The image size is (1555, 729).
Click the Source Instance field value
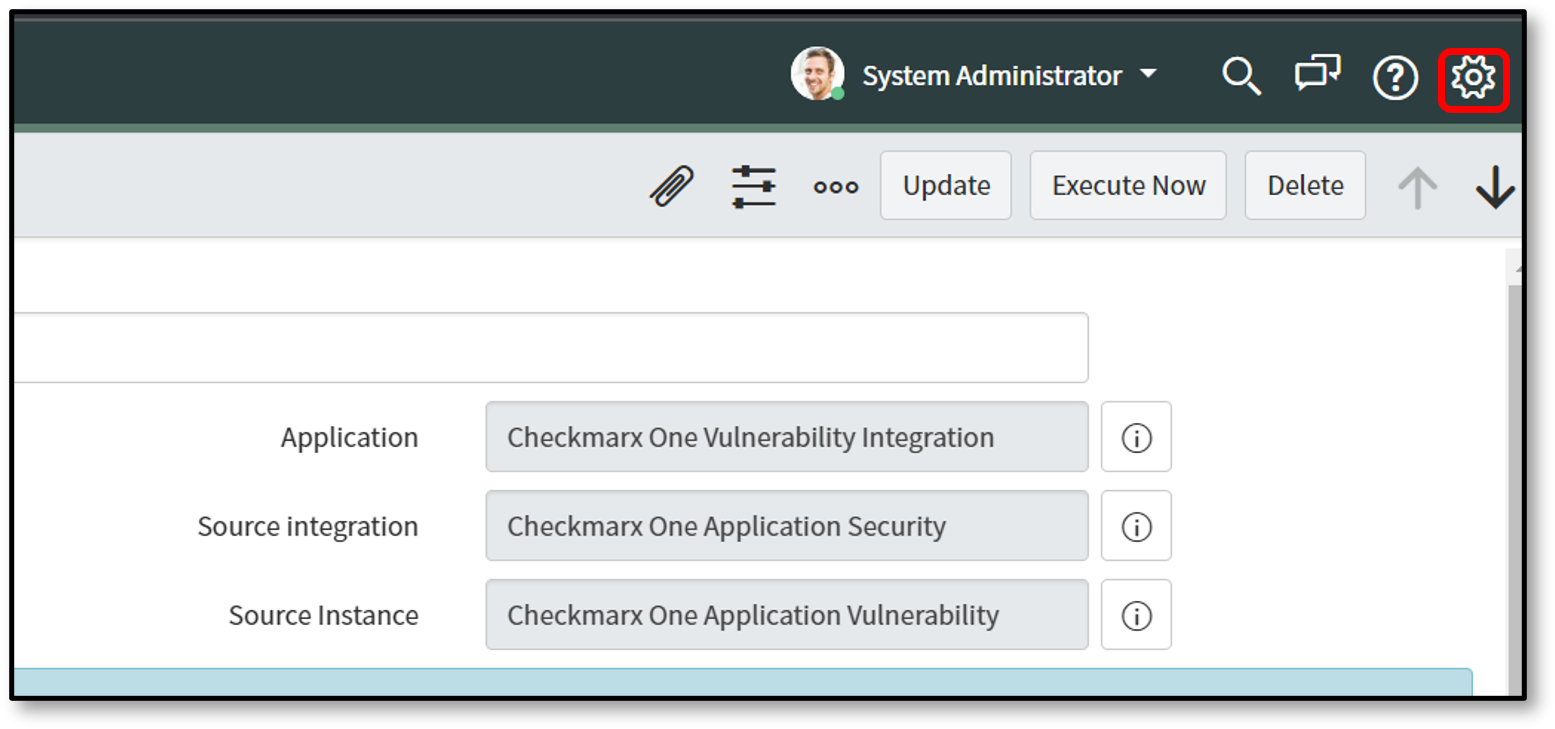click(787, 615)
